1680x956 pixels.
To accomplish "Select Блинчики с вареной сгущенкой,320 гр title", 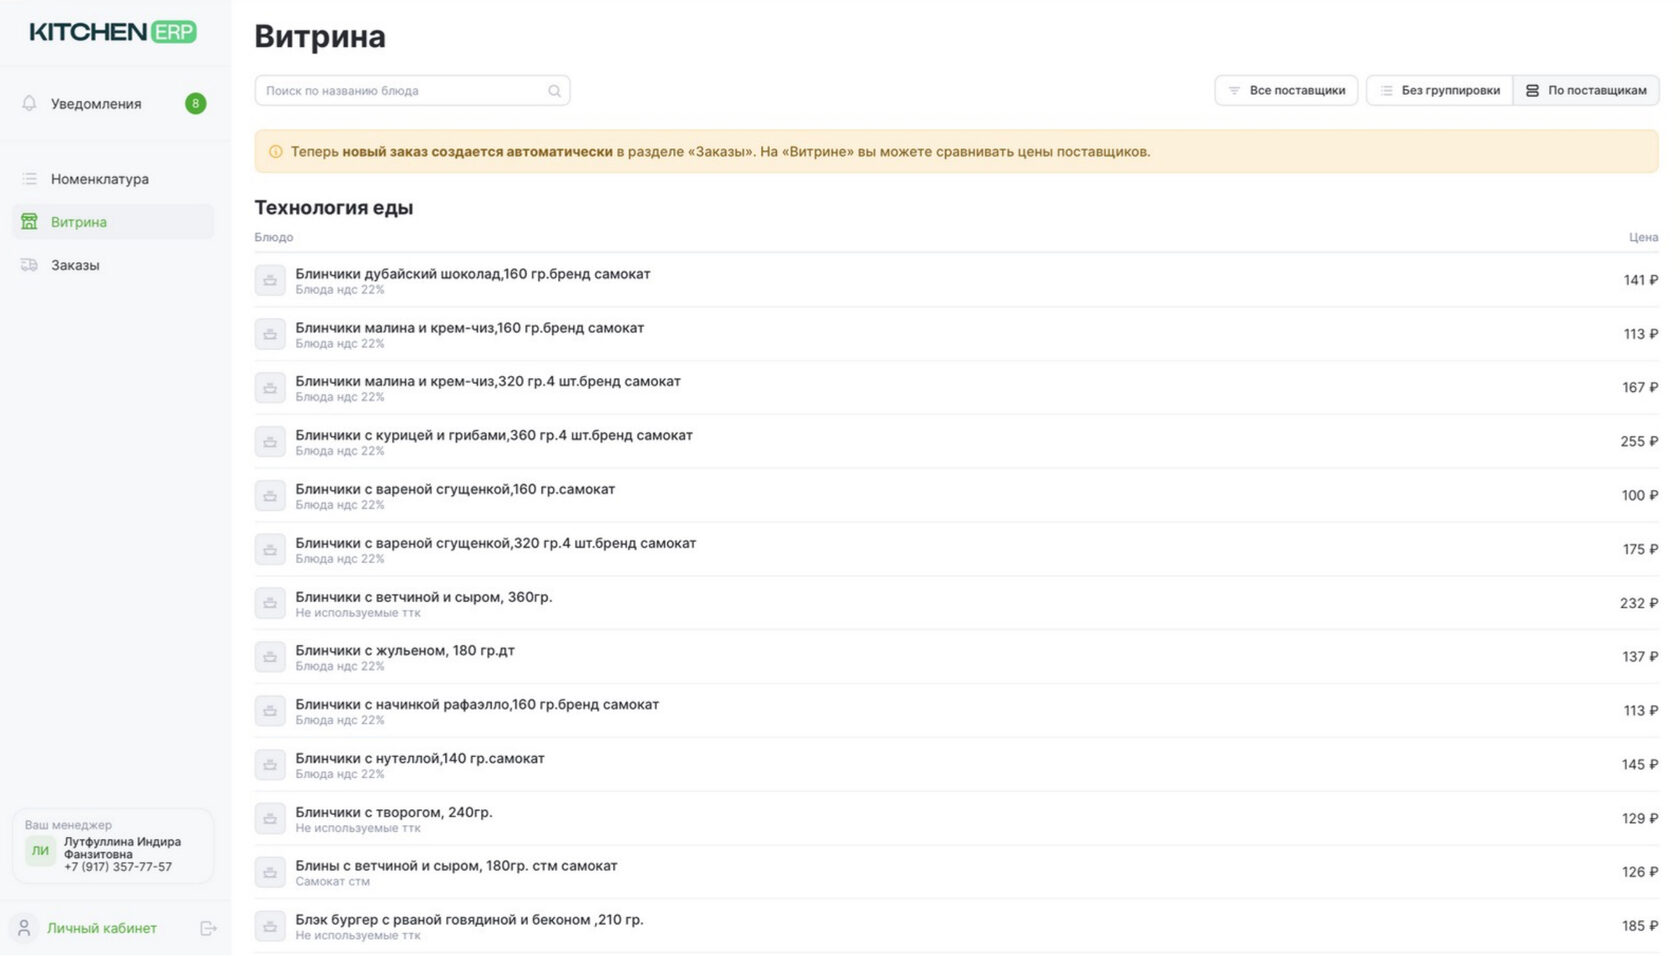I will pyautogui.click(x=496, y=543).
